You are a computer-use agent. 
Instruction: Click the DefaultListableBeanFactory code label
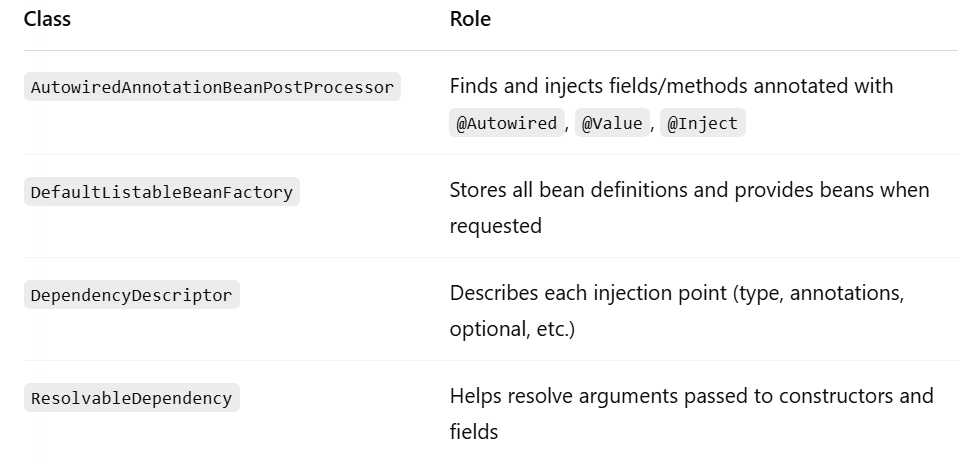click(x=162, y=192)
